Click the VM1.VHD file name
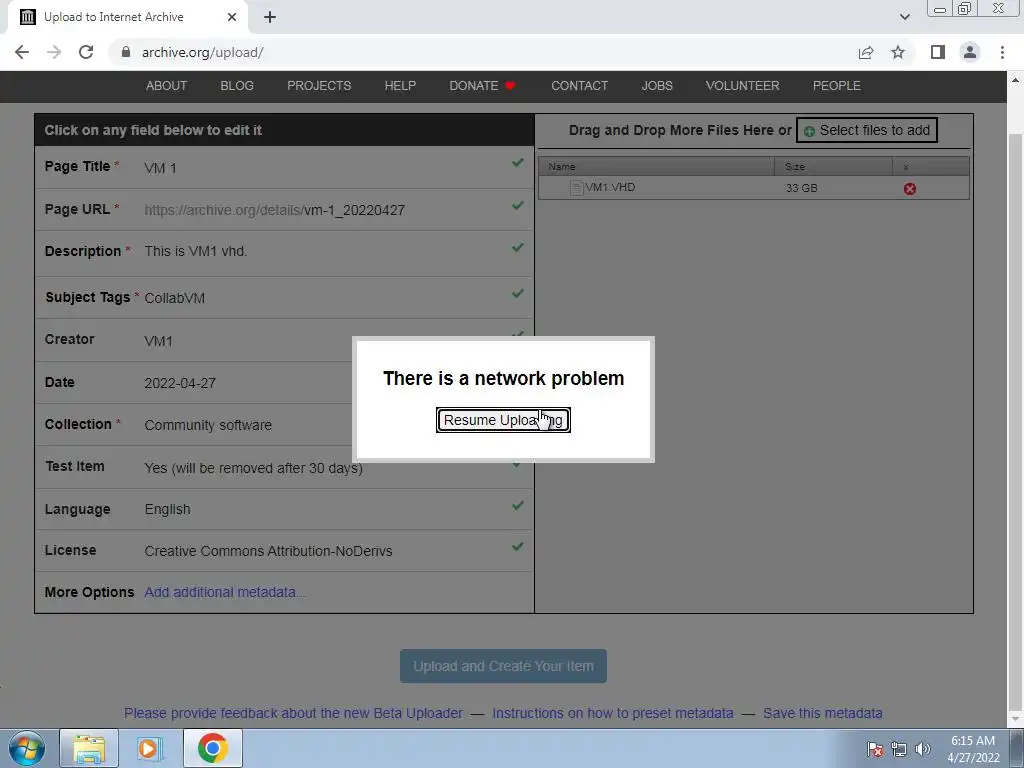This screenshot has height=768, width=1024. 609,187
